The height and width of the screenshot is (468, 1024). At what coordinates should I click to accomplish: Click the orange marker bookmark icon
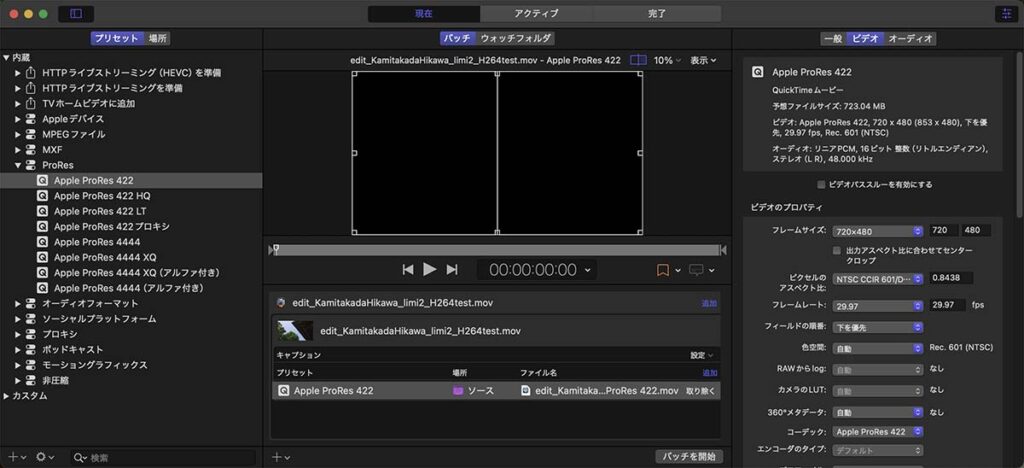click(662, 269)
